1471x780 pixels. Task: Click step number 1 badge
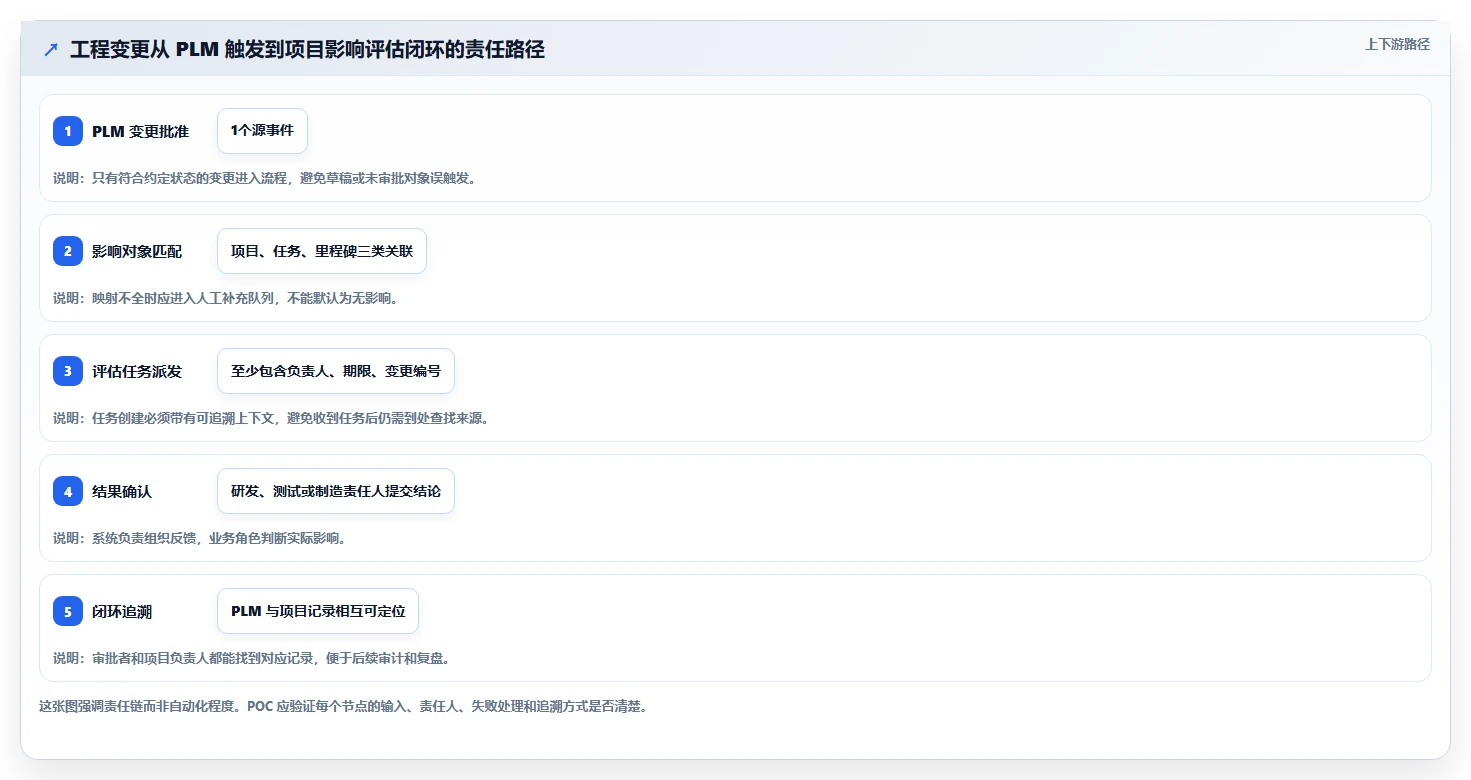tap(68, 131)
